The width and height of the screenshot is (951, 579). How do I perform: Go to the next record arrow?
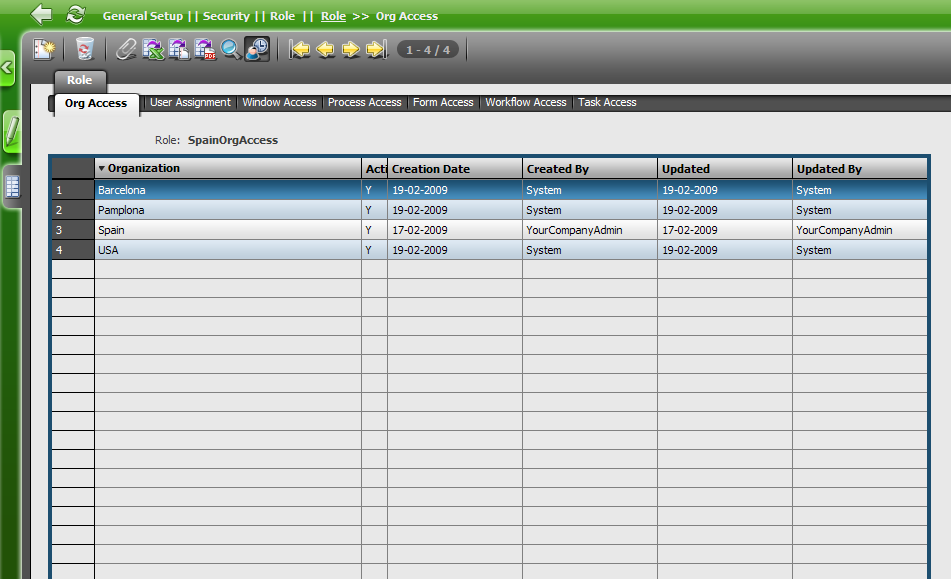(x=351, y=49)
